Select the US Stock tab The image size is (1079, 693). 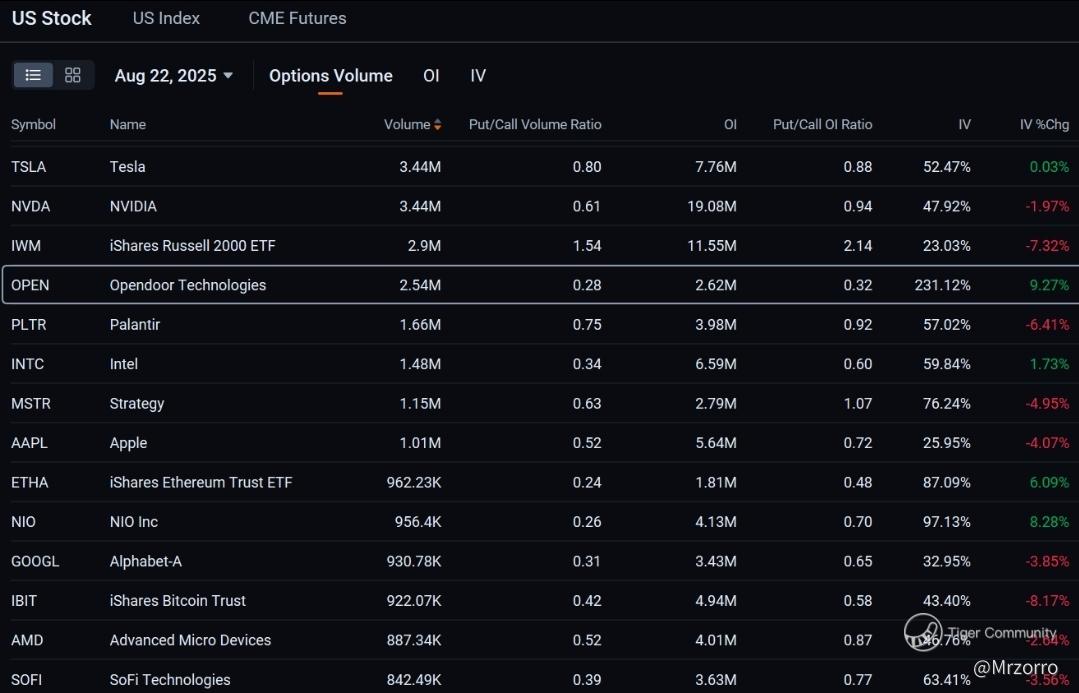pyautogui.click(x=52, y=18)
